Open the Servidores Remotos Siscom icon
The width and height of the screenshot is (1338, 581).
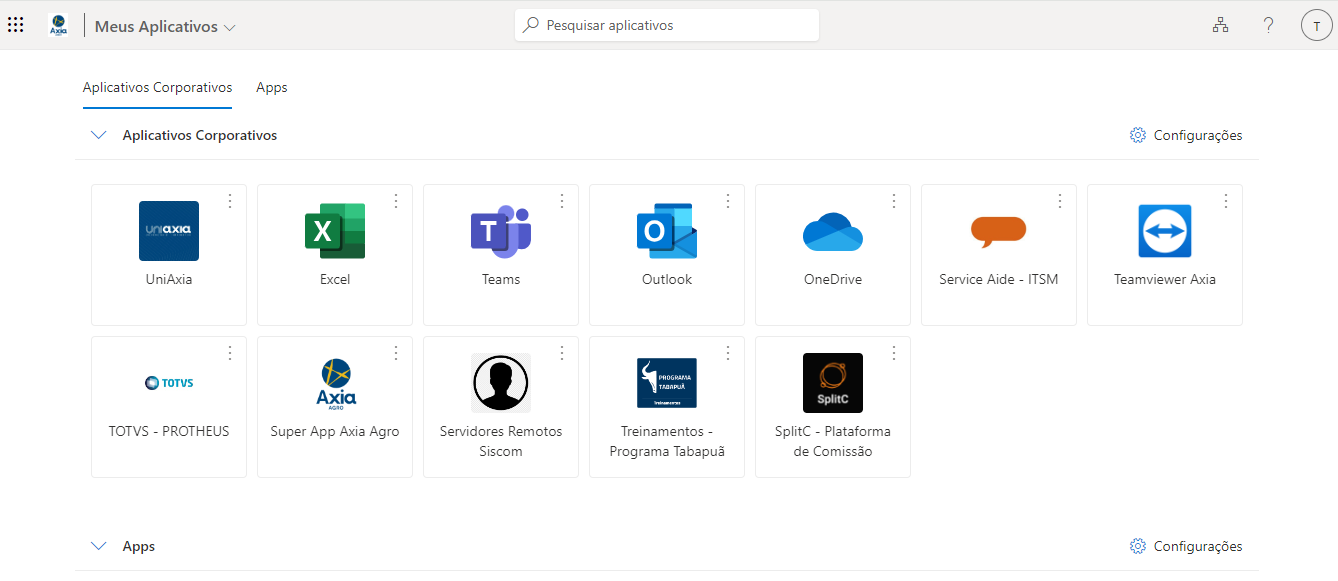click(501, 383)
